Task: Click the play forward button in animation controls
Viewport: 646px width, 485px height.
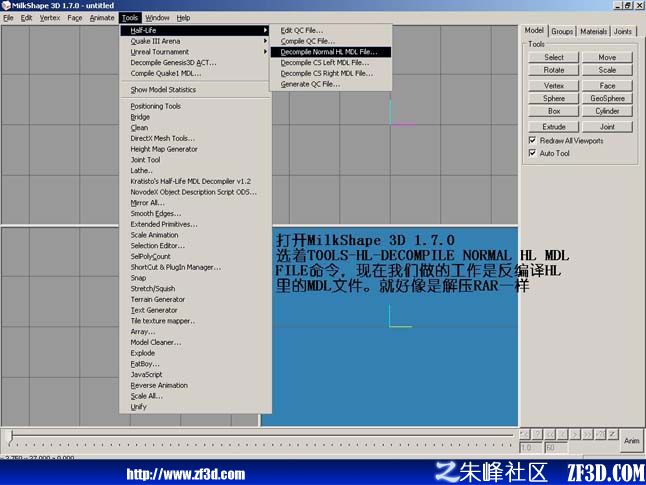Action: pyautogui.click(x=575, y=434)
